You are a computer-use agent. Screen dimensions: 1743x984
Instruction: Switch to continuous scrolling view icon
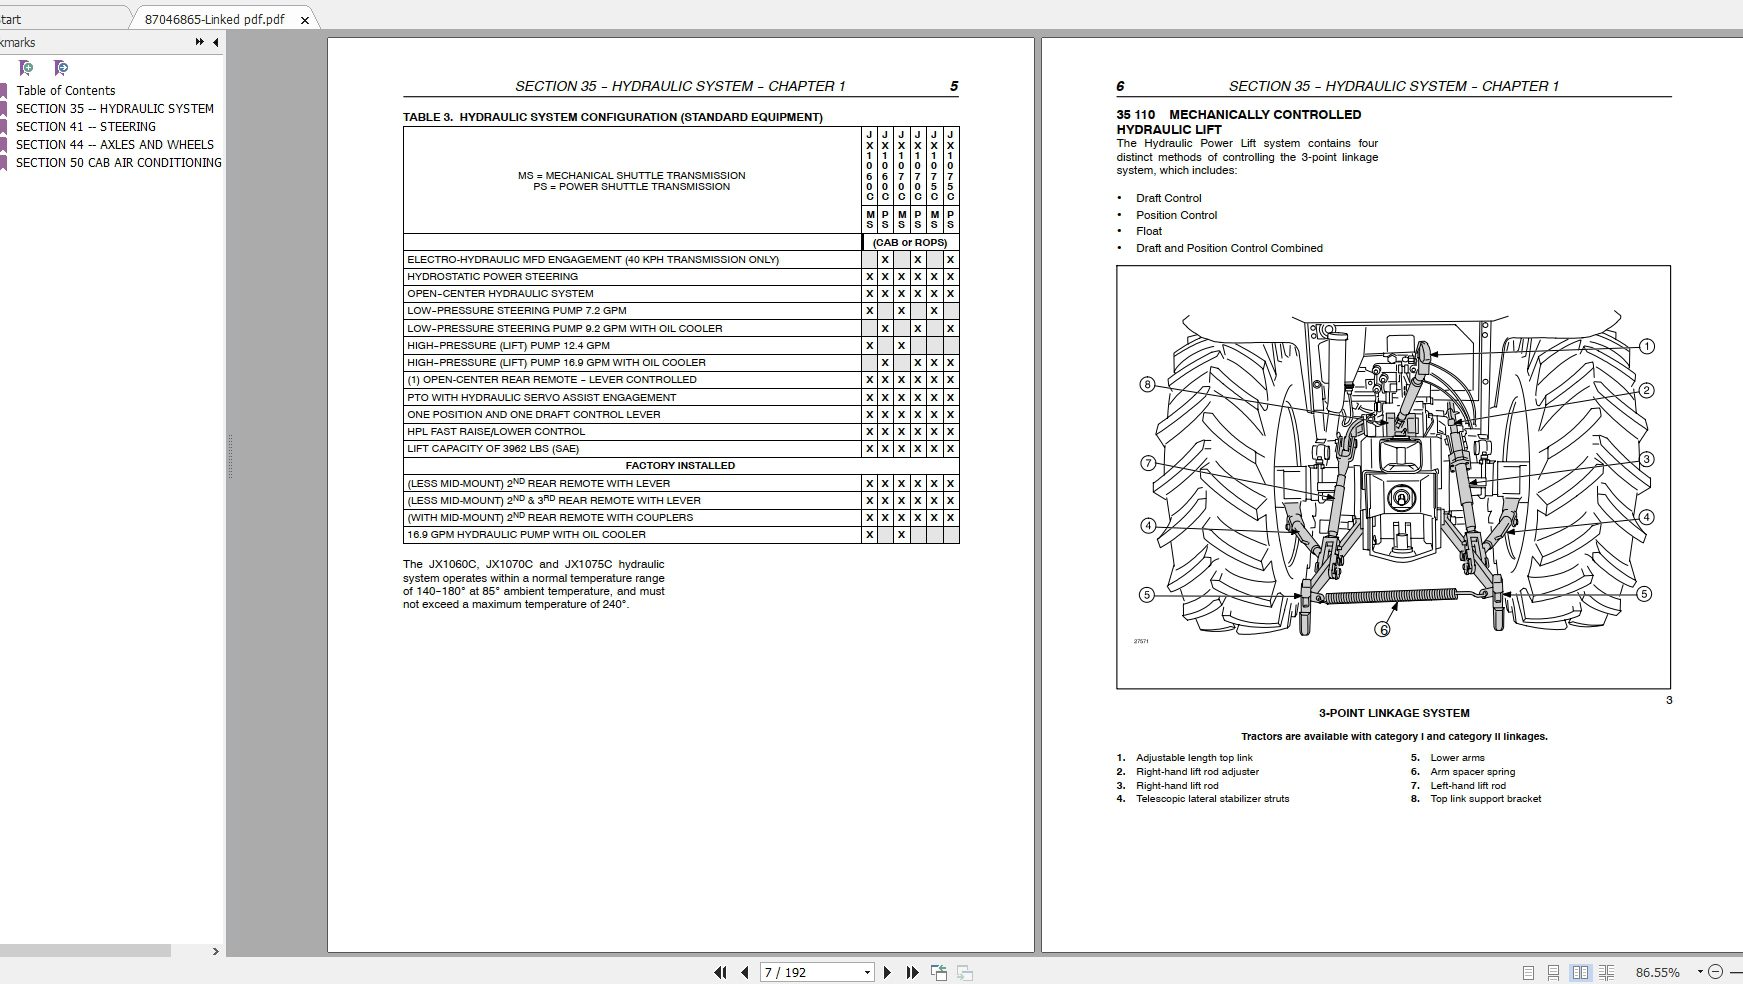tap(1554, 971)
